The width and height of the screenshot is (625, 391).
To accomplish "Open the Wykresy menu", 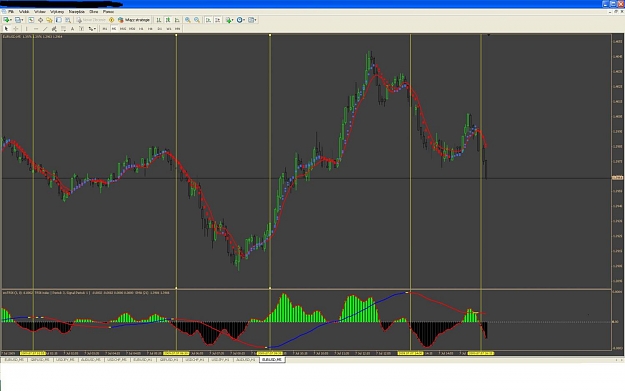I will click(x=57, y=12).
